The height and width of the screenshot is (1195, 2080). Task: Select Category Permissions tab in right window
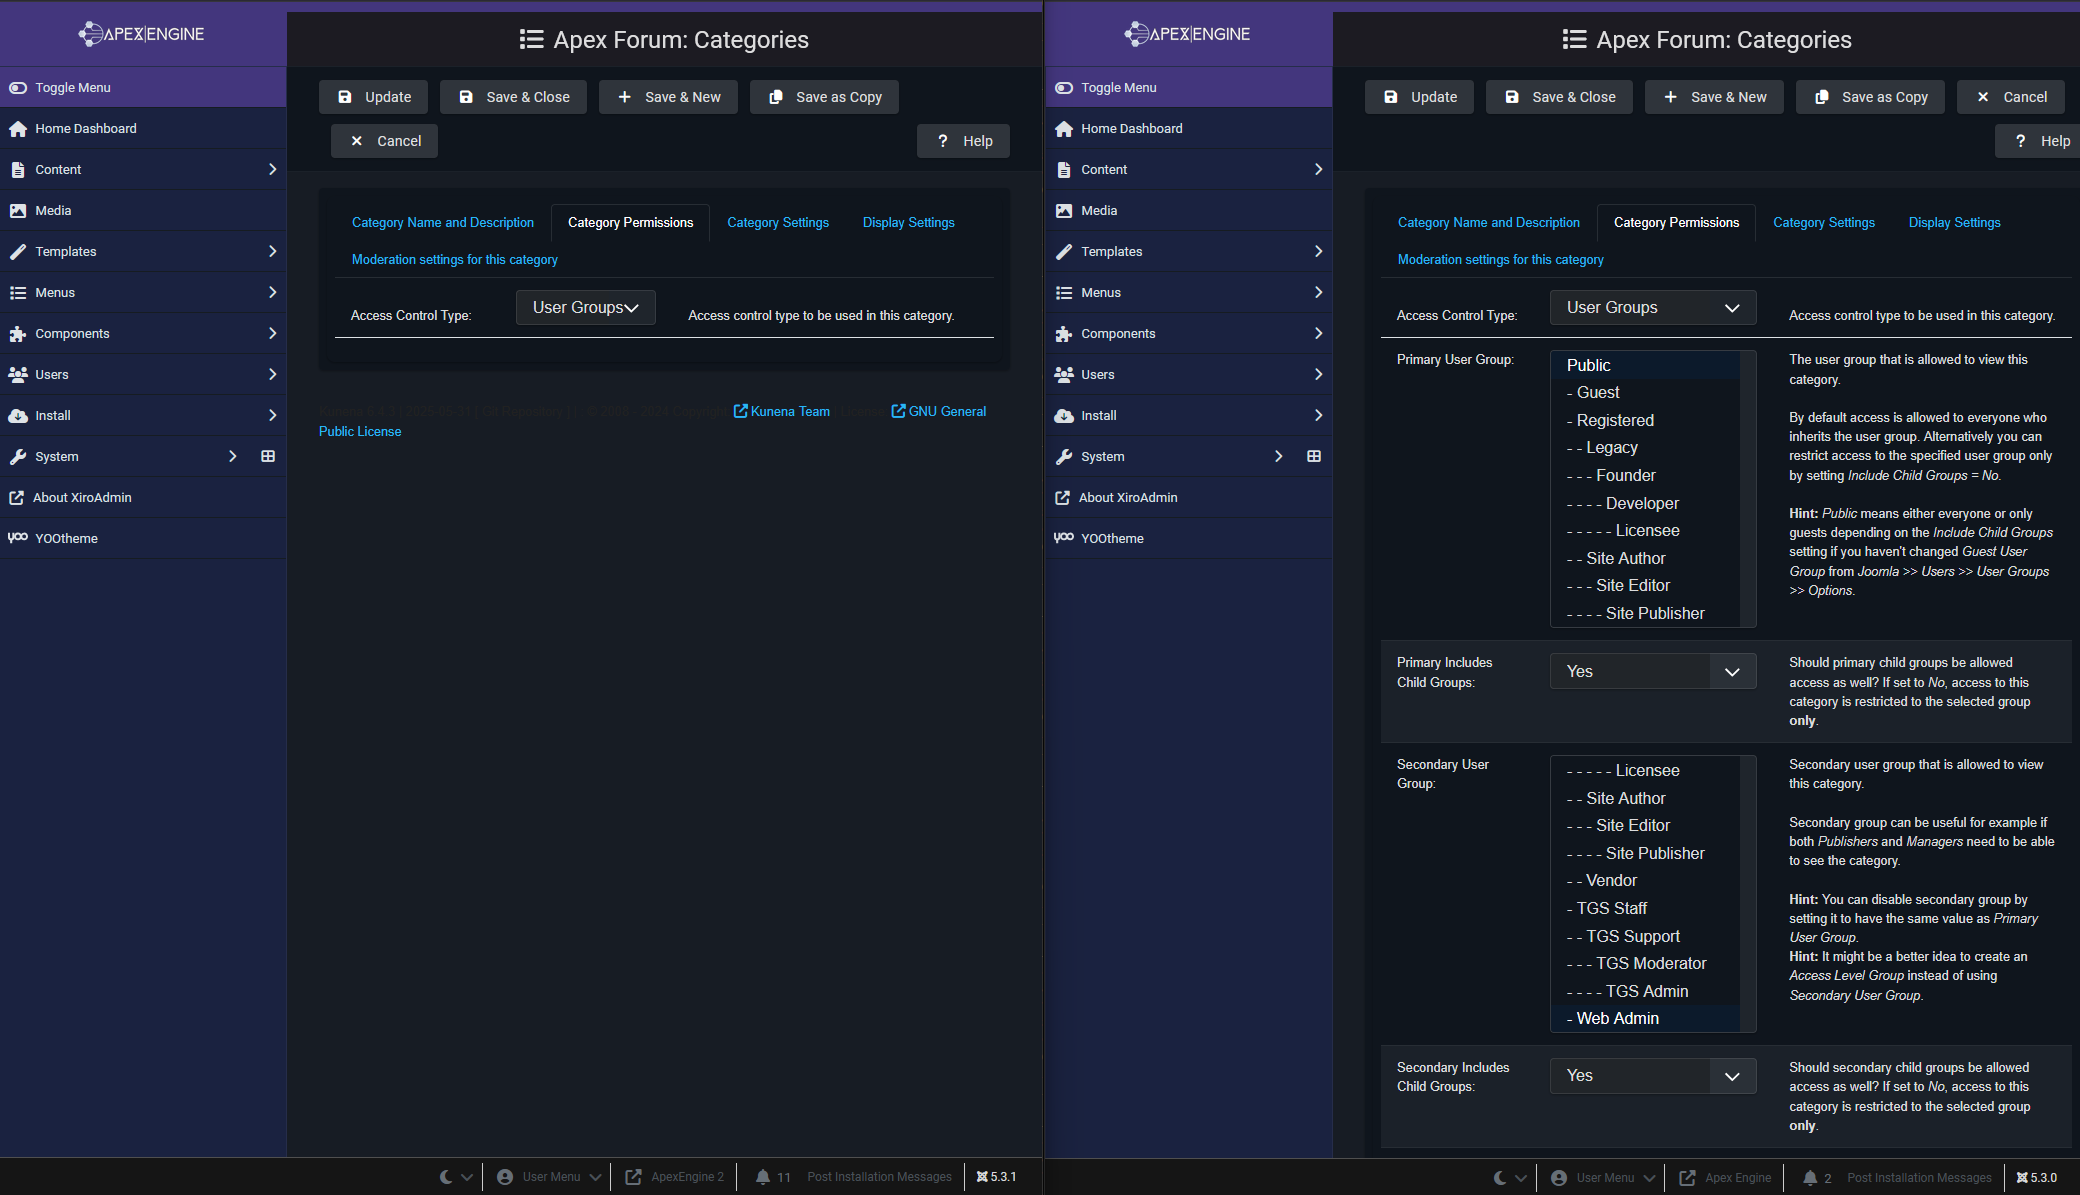tap(1676, 223)
